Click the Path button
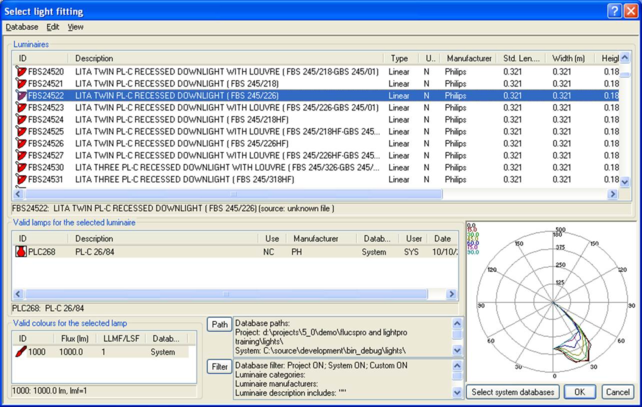This screenshot has height=407, width=642. 219,325
